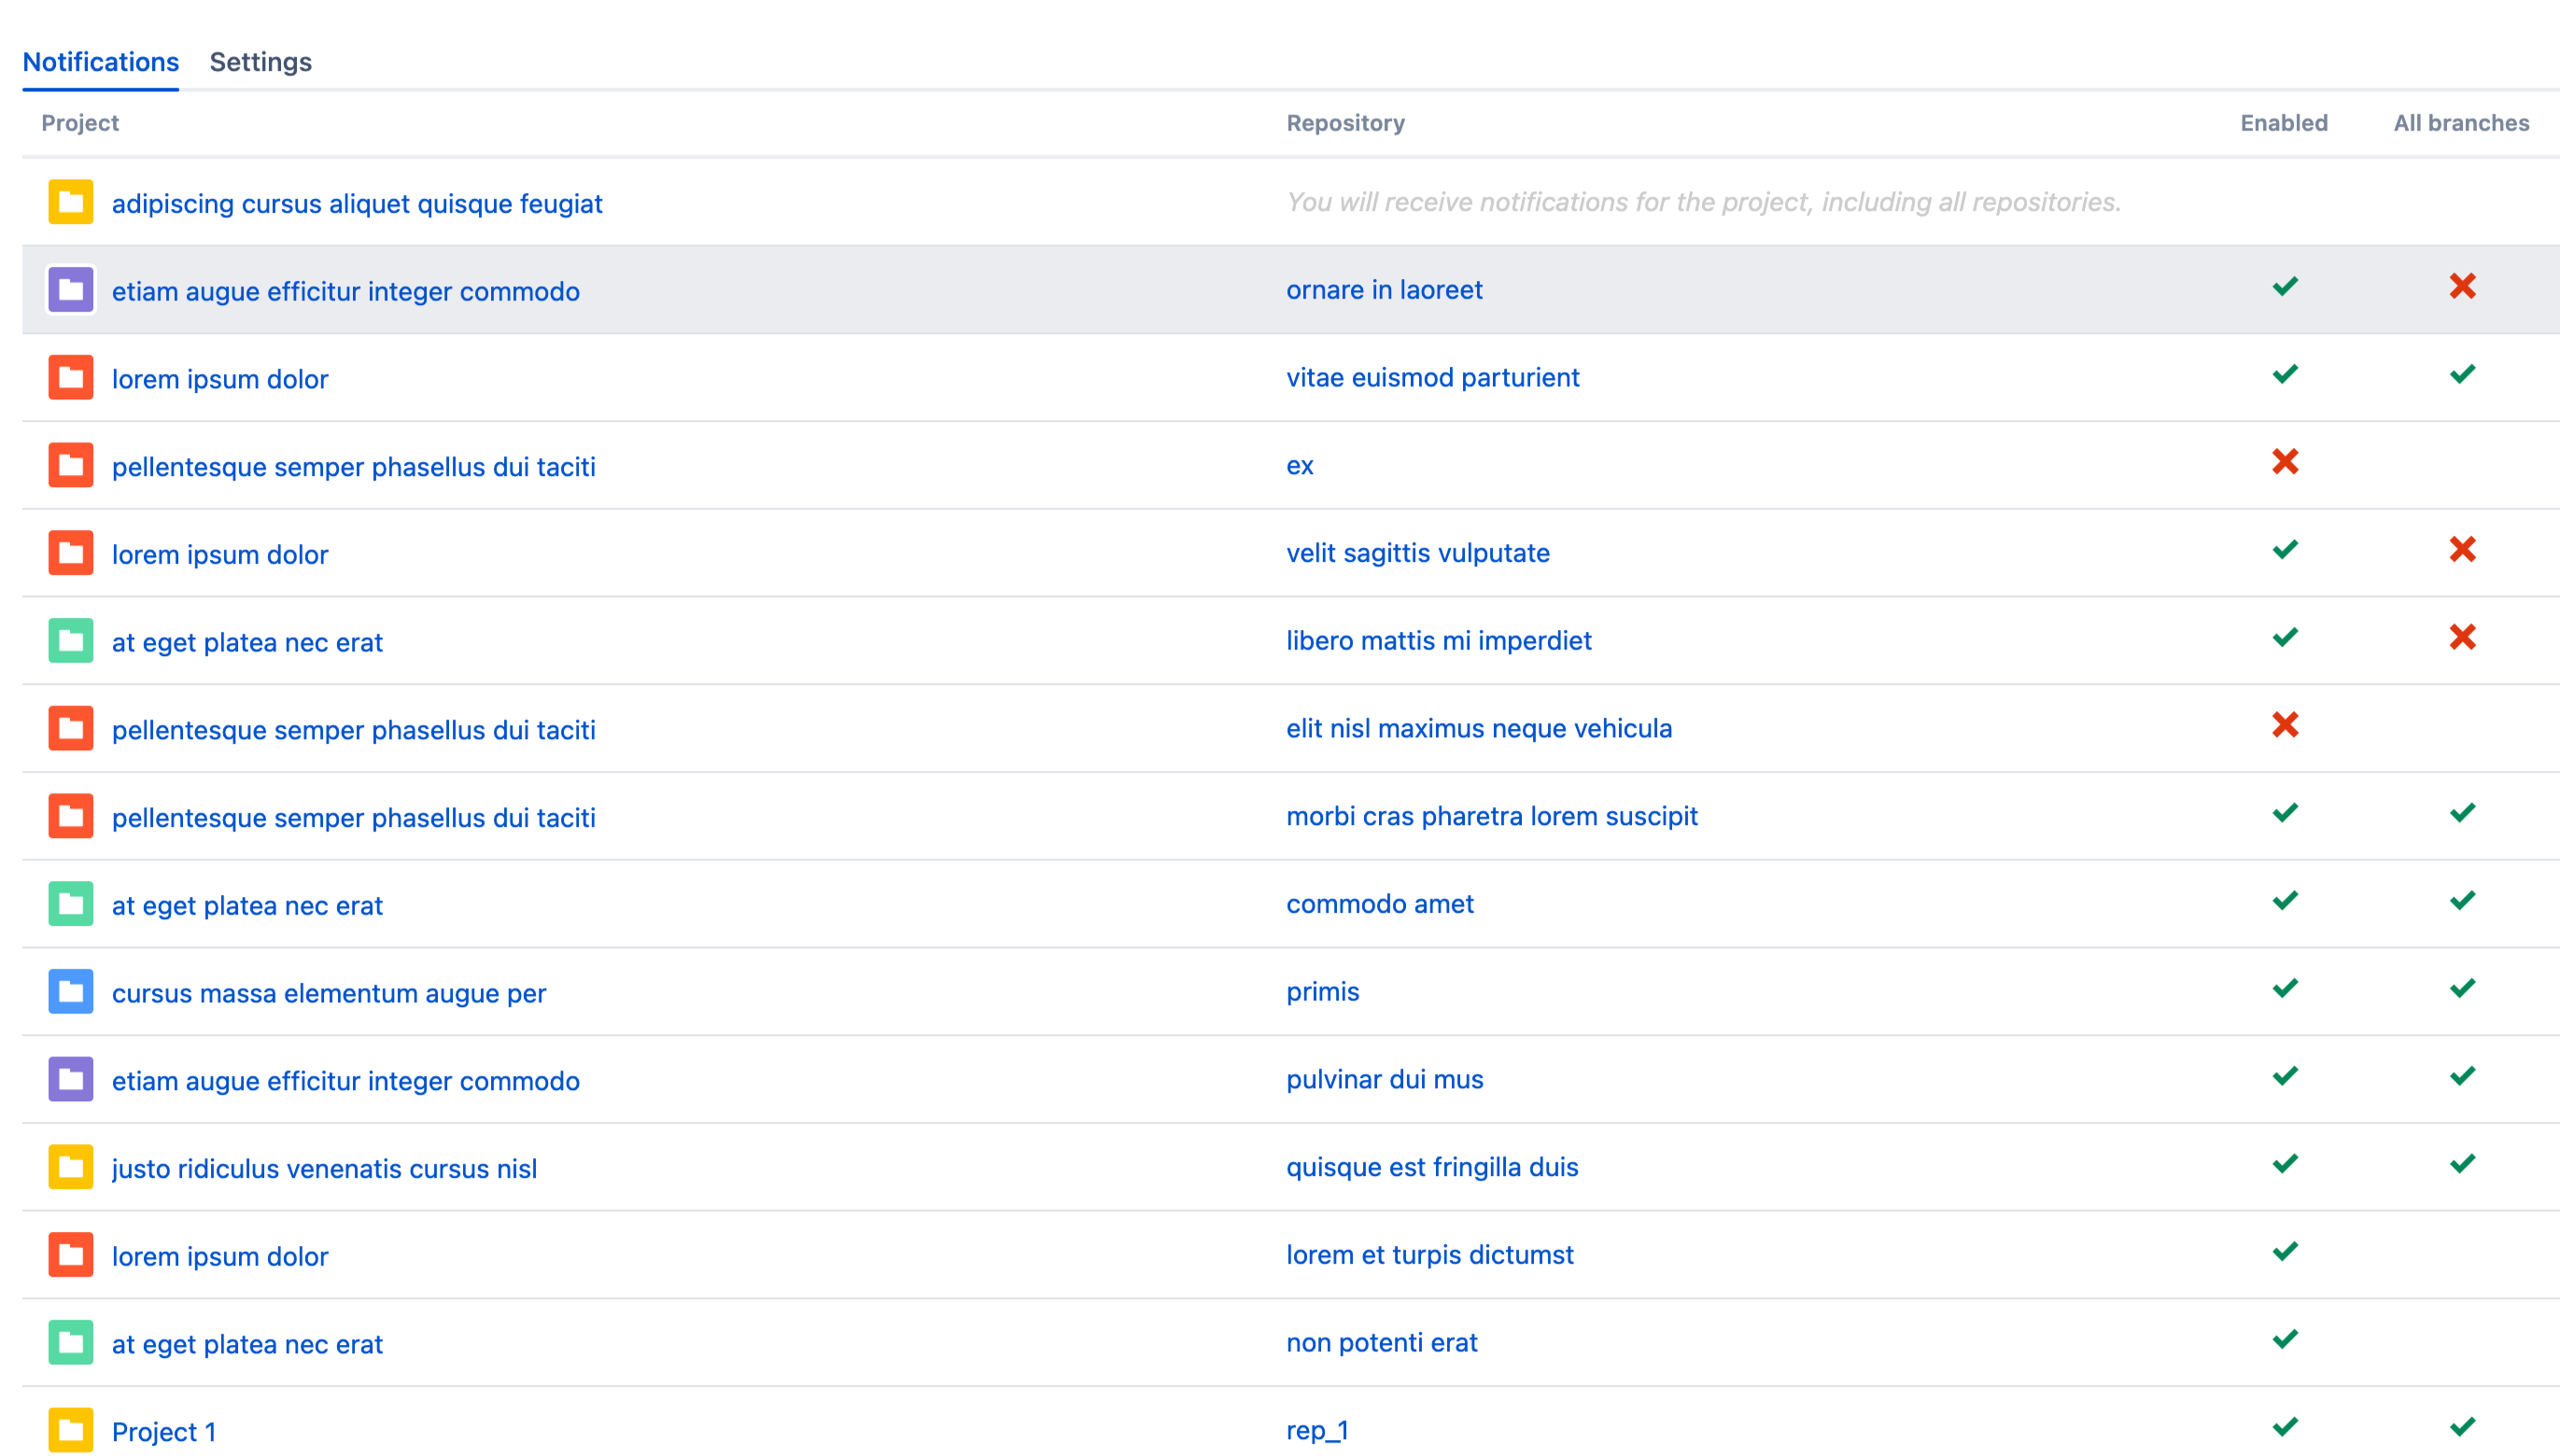Click blue project icon for cursus massa elementum

pyautogui.click(x=70, y=992)
